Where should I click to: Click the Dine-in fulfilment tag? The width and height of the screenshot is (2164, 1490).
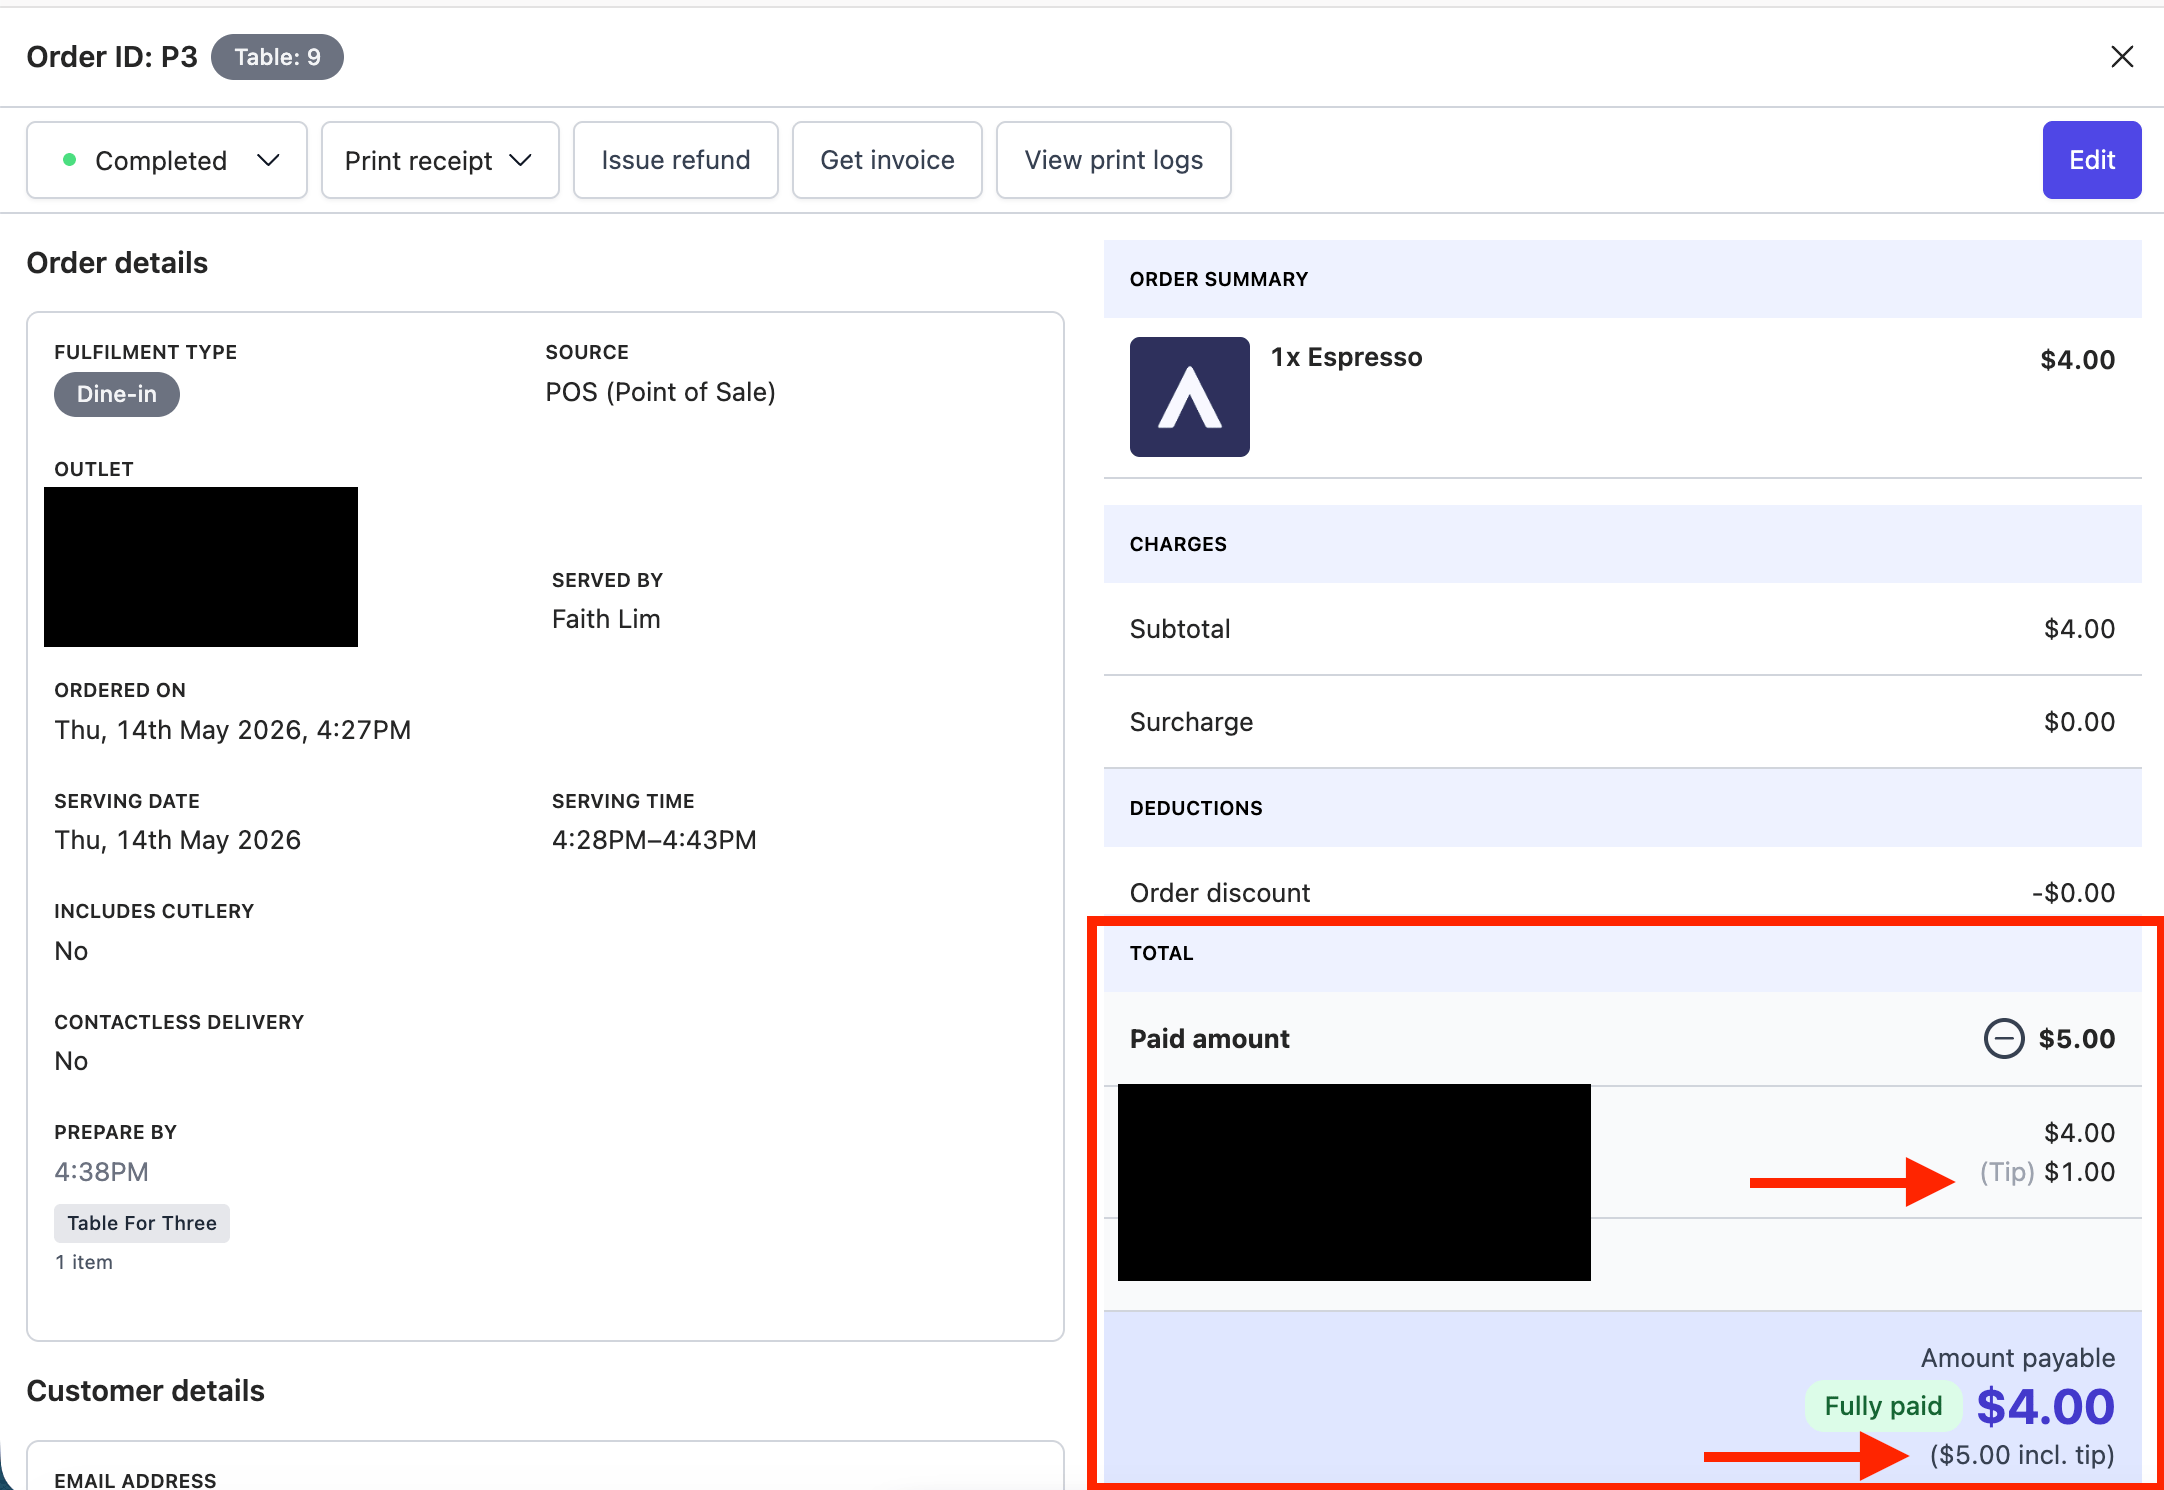tap(117, 394)
